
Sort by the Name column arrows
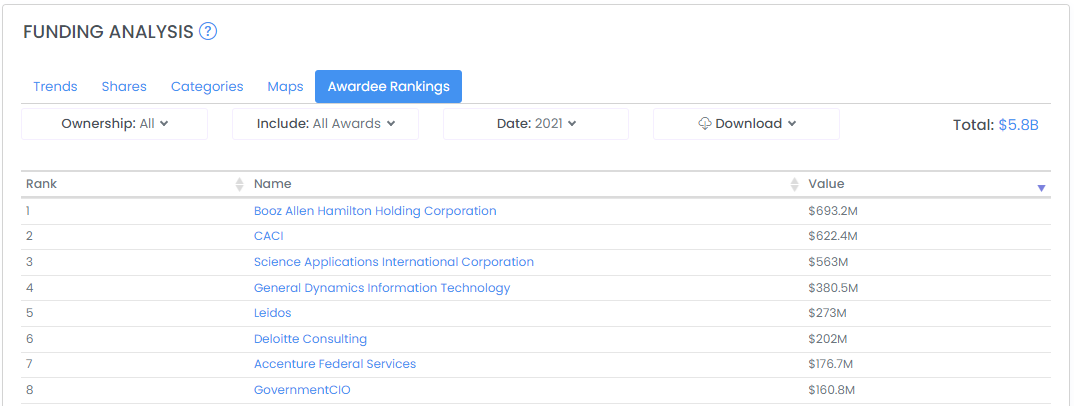tap(794, 184)
